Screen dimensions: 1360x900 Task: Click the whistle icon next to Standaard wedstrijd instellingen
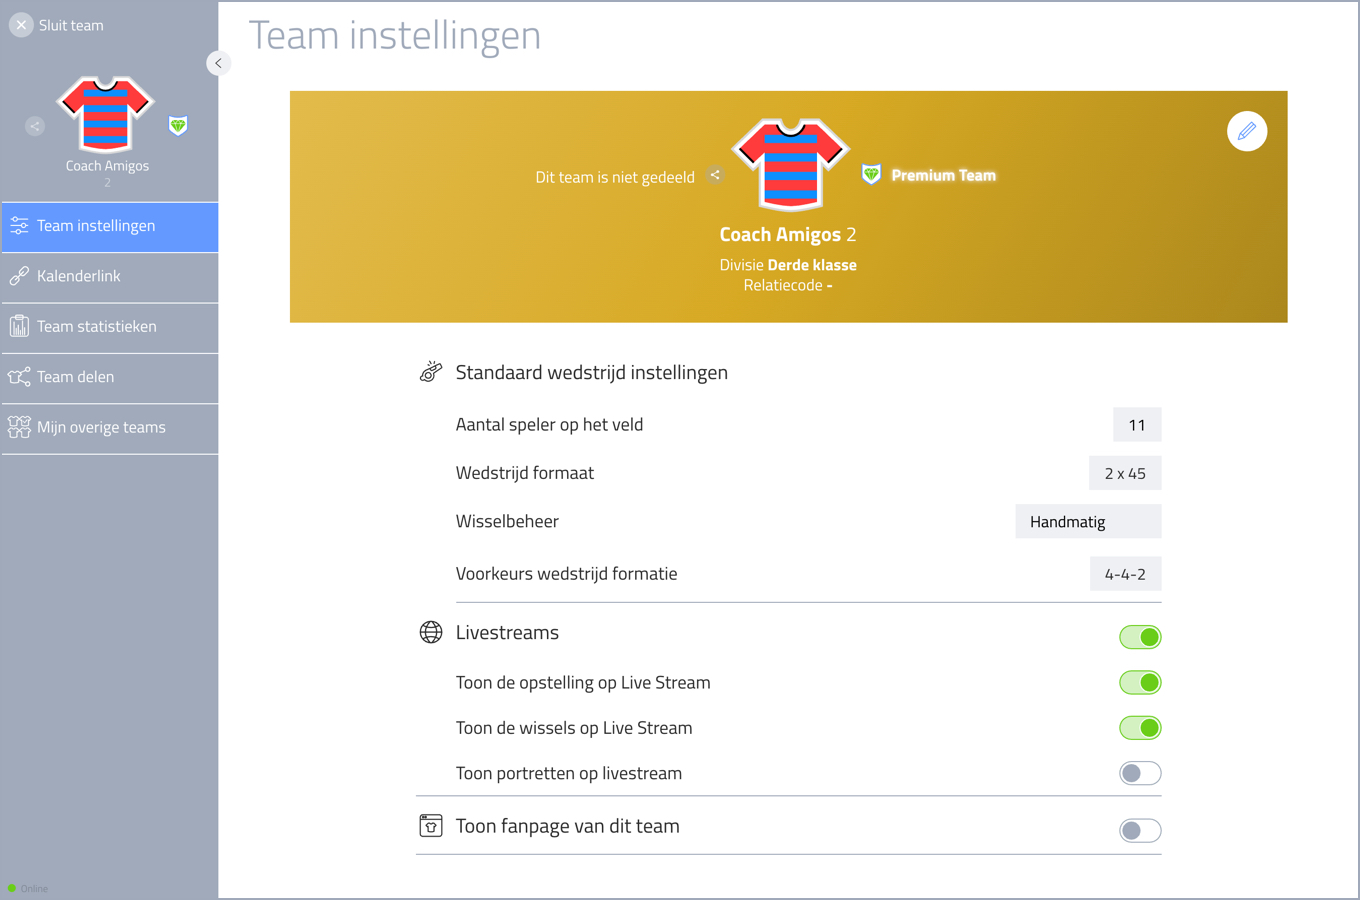431,372
